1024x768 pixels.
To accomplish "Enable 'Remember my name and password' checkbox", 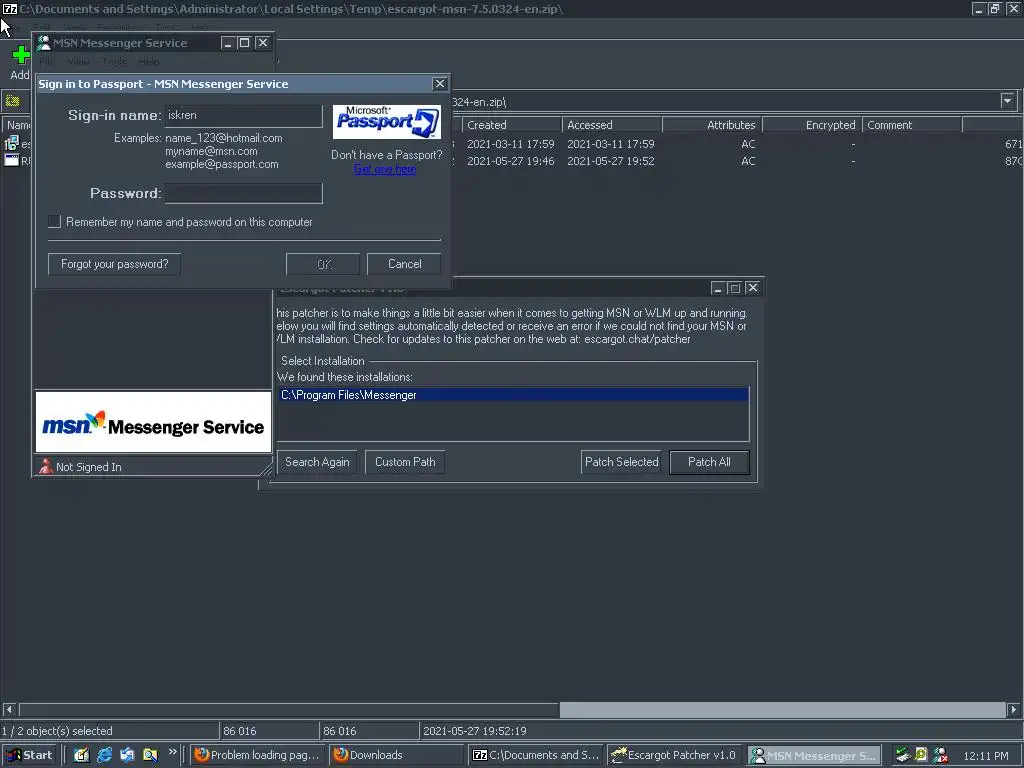I will click(54, 221).
